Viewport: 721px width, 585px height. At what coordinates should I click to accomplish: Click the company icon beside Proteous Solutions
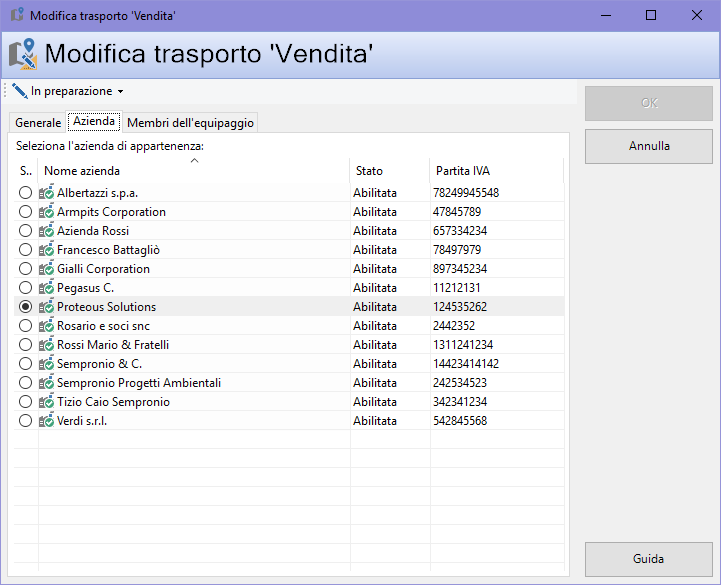(46, 306)
